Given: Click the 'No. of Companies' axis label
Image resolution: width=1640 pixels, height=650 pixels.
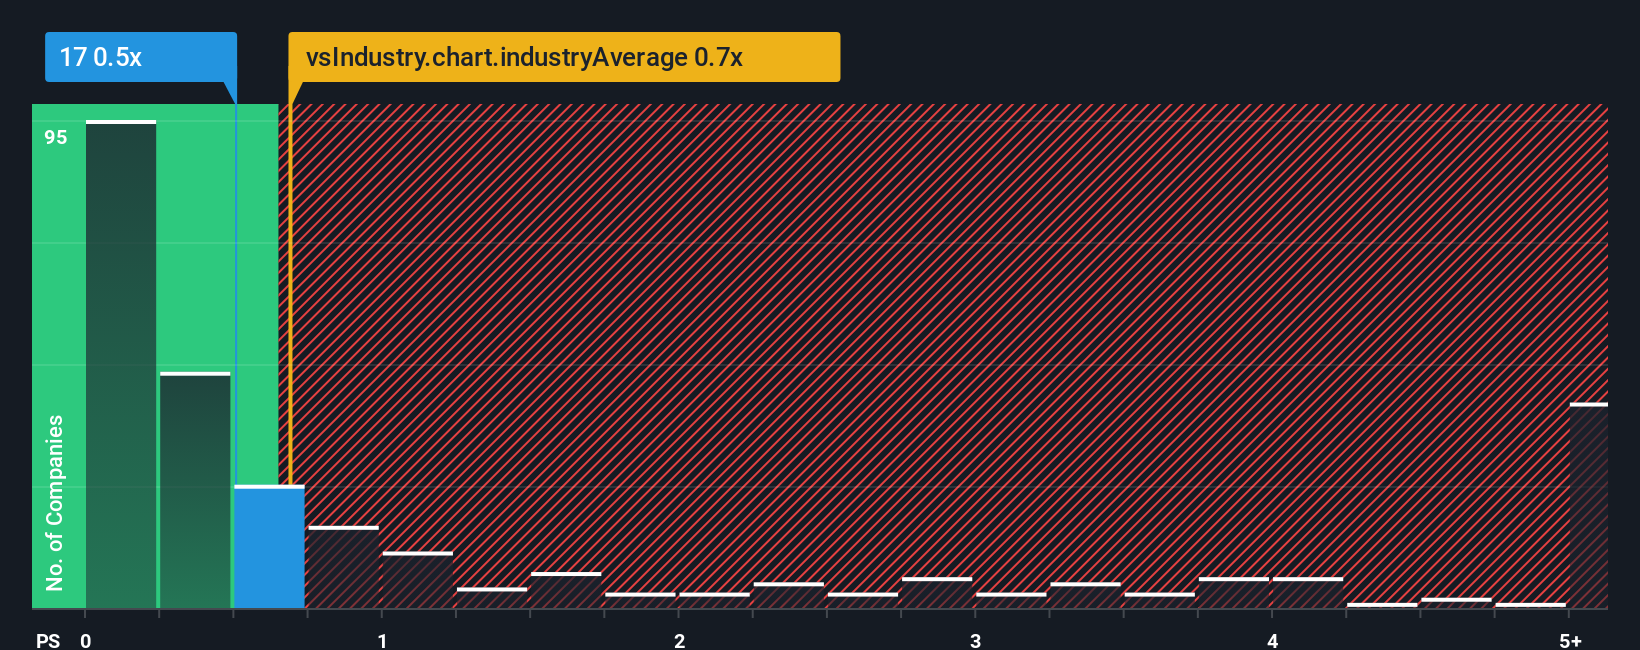Looking at the screenshot, I should tap(55, 502).
